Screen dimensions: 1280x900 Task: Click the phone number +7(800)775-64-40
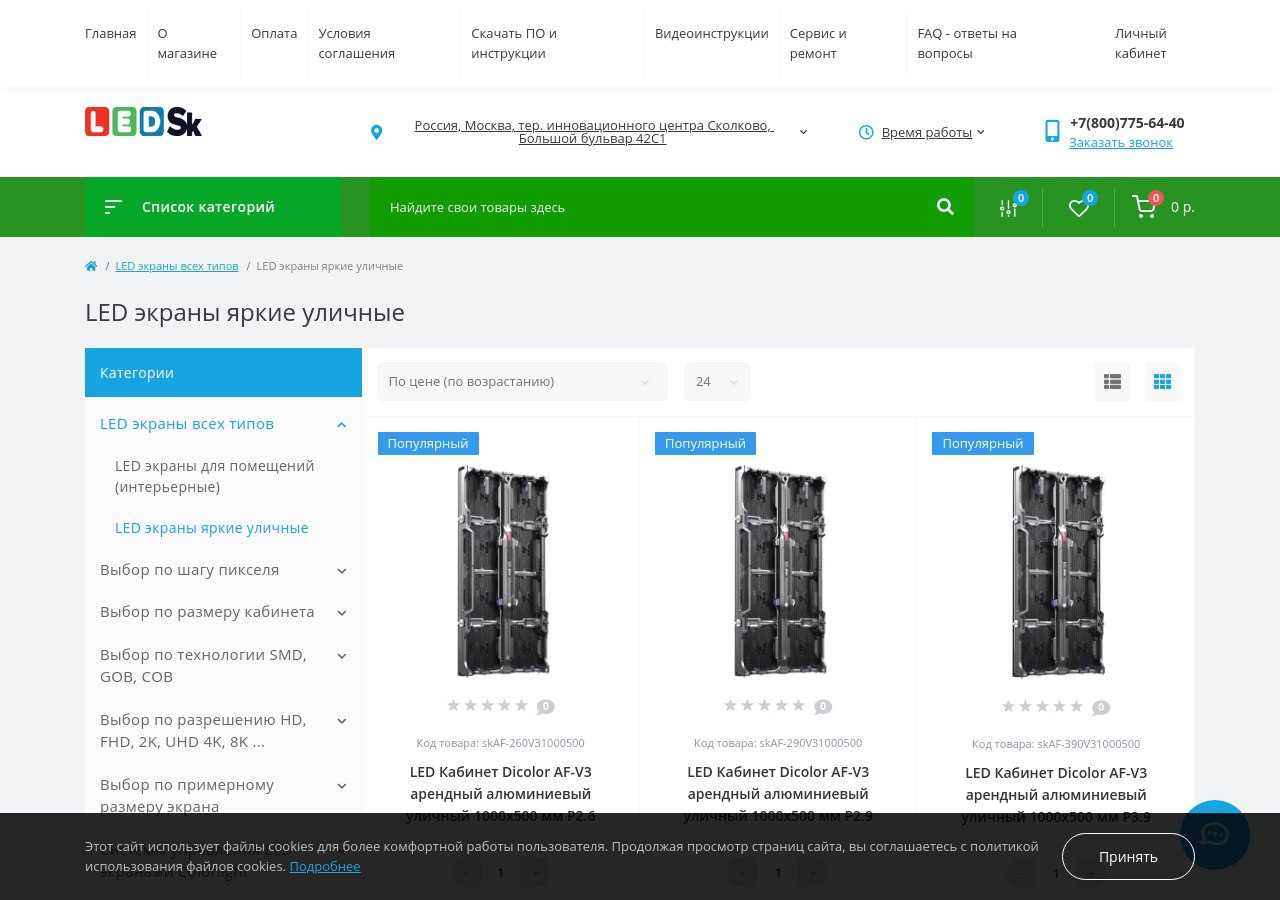click(x=1127, y=123)
